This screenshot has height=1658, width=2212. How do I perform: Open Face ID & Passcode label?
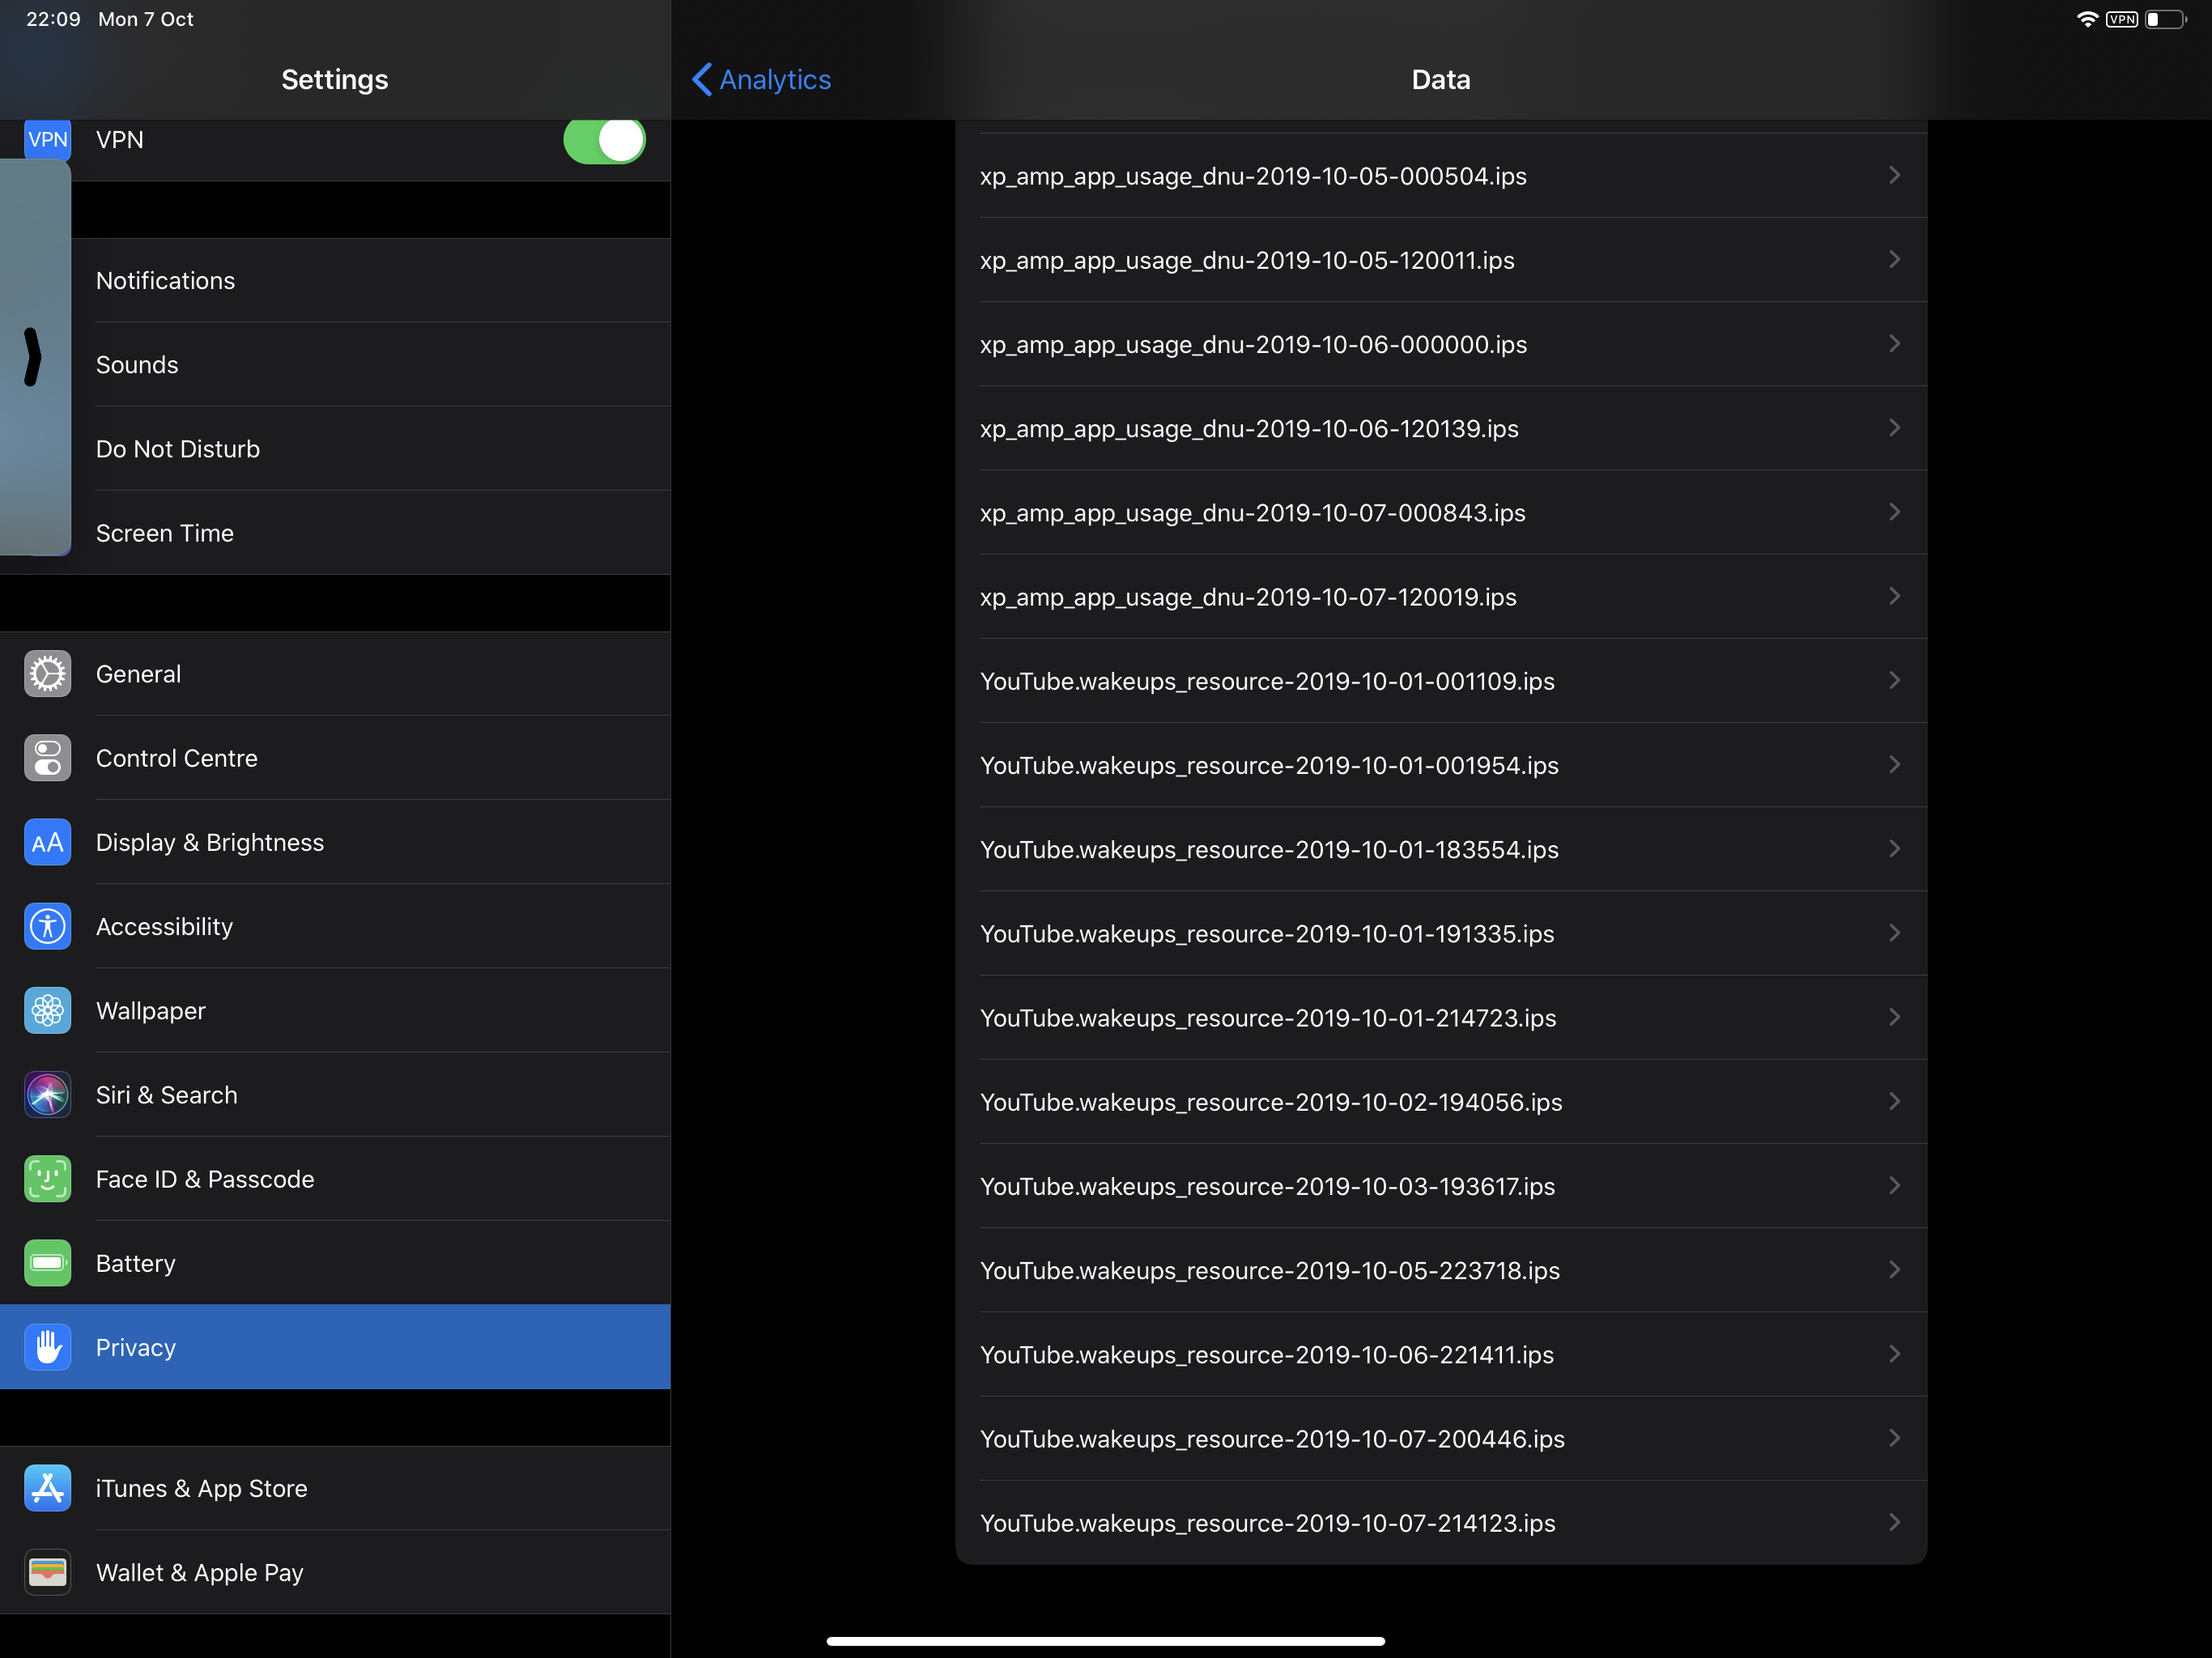tap(205, 1179)
